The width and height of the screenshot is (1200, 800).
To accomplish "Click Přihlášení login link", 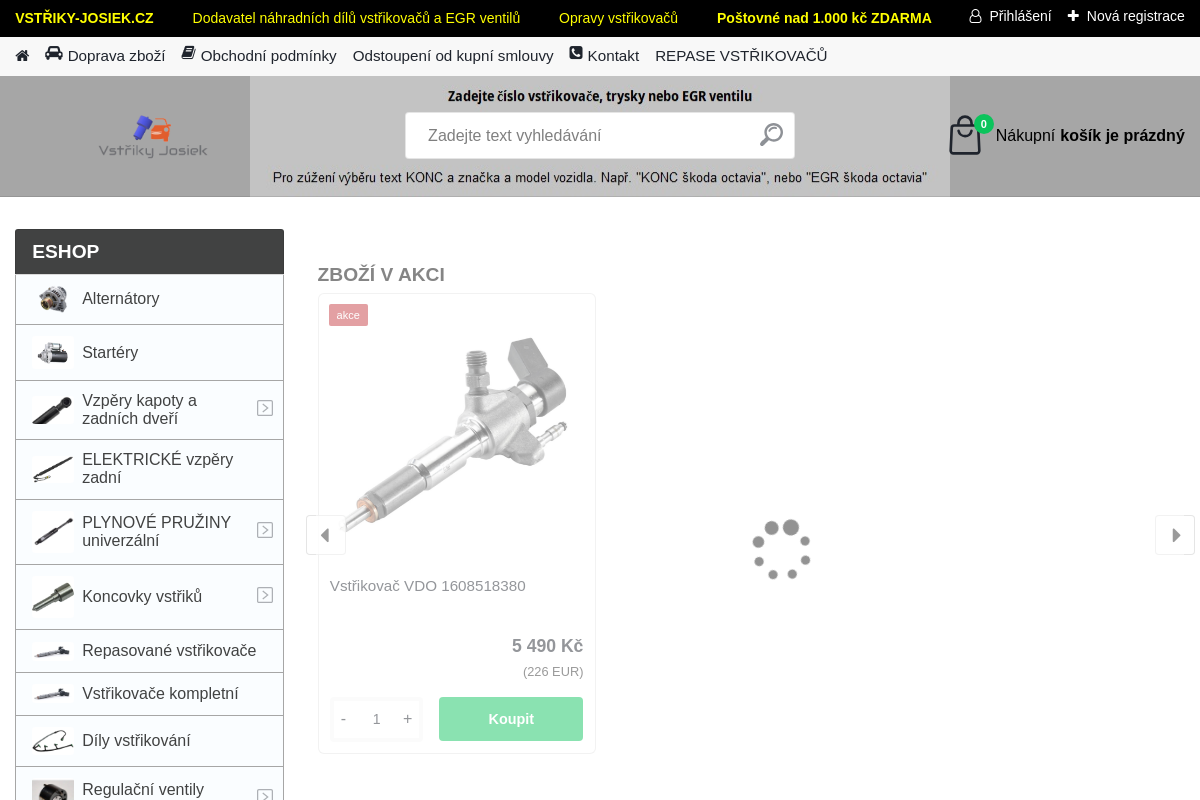I will (x=1020, y=16).
